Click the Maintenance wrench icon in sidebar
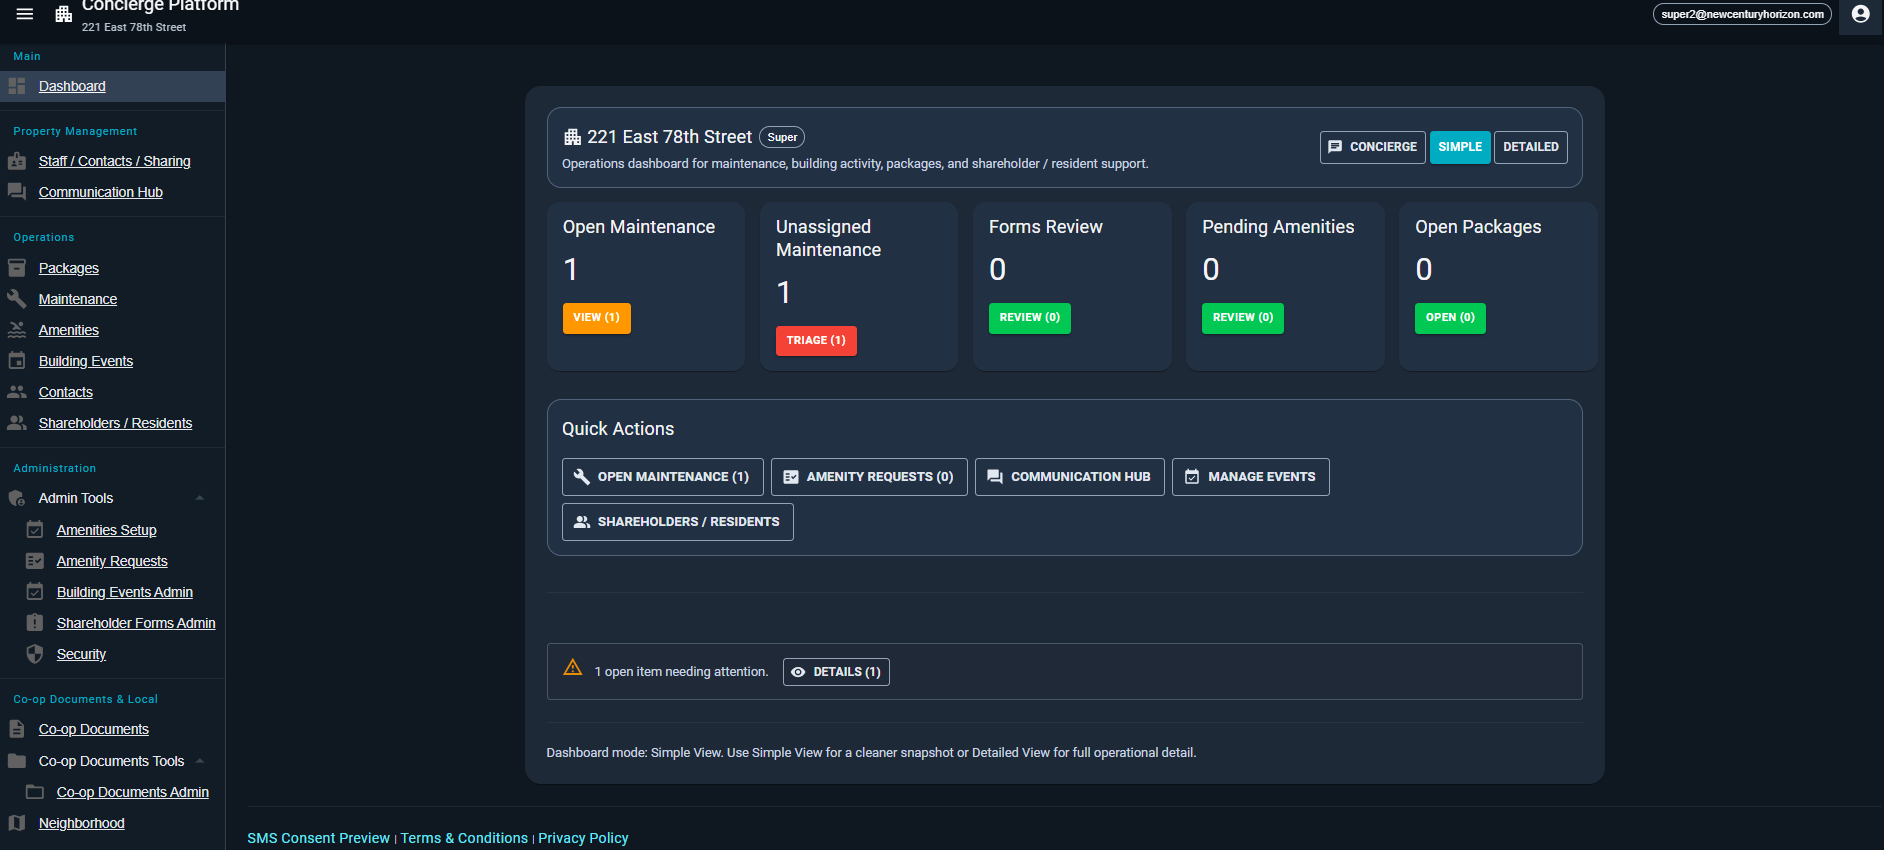The width and height of the screenshot is (1884, 850). (x=17, y=299)
